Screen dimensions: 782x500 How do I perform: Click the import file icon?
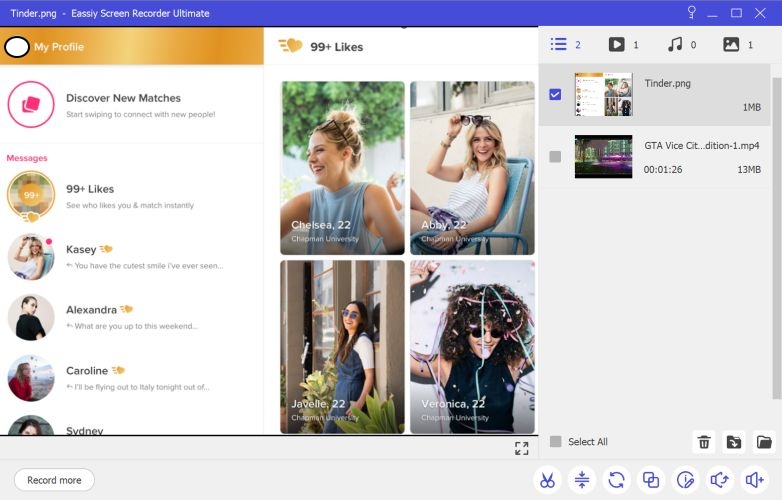coord(734,442)
